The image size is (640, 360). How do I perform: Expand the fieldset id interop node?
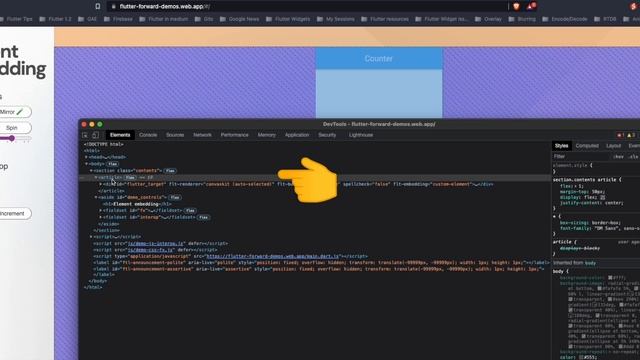click(100, 217)
